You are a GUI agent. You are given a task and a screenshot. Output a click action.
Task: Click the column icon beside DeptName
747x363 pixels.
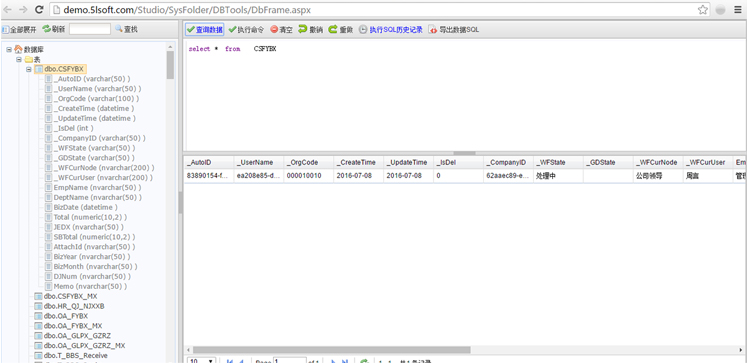pos(49,197)
